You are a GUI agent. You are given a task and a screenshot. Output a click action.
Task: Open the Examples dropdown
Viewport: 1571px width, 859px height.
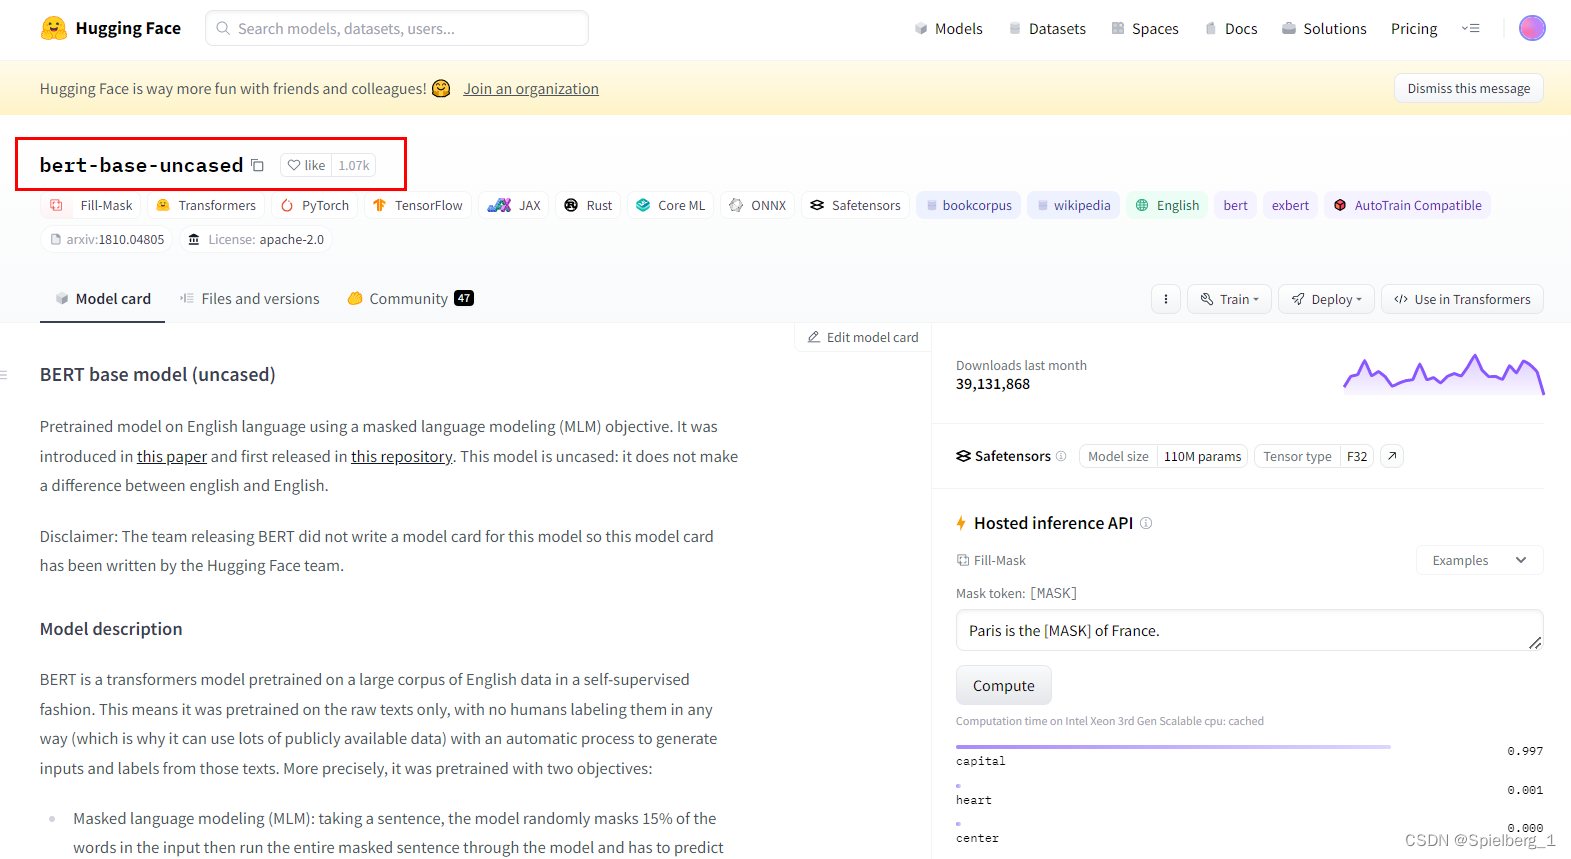pos(1479,560)
